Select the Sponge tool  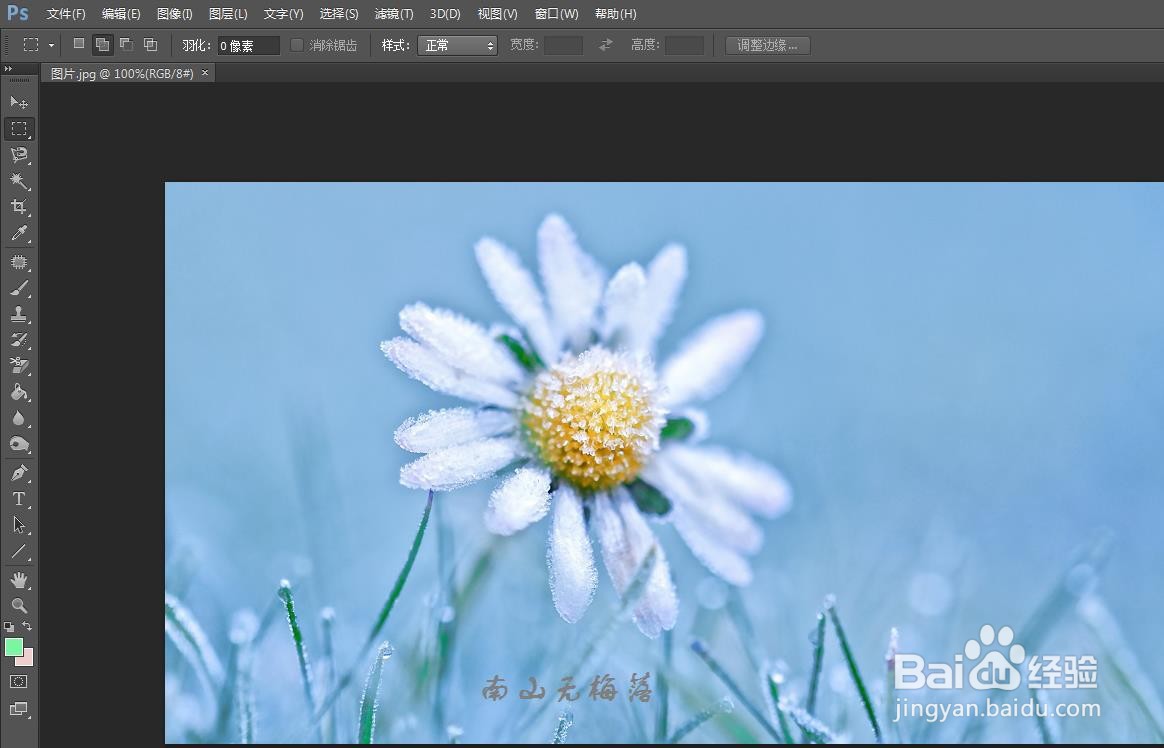[x=19, y=444]
